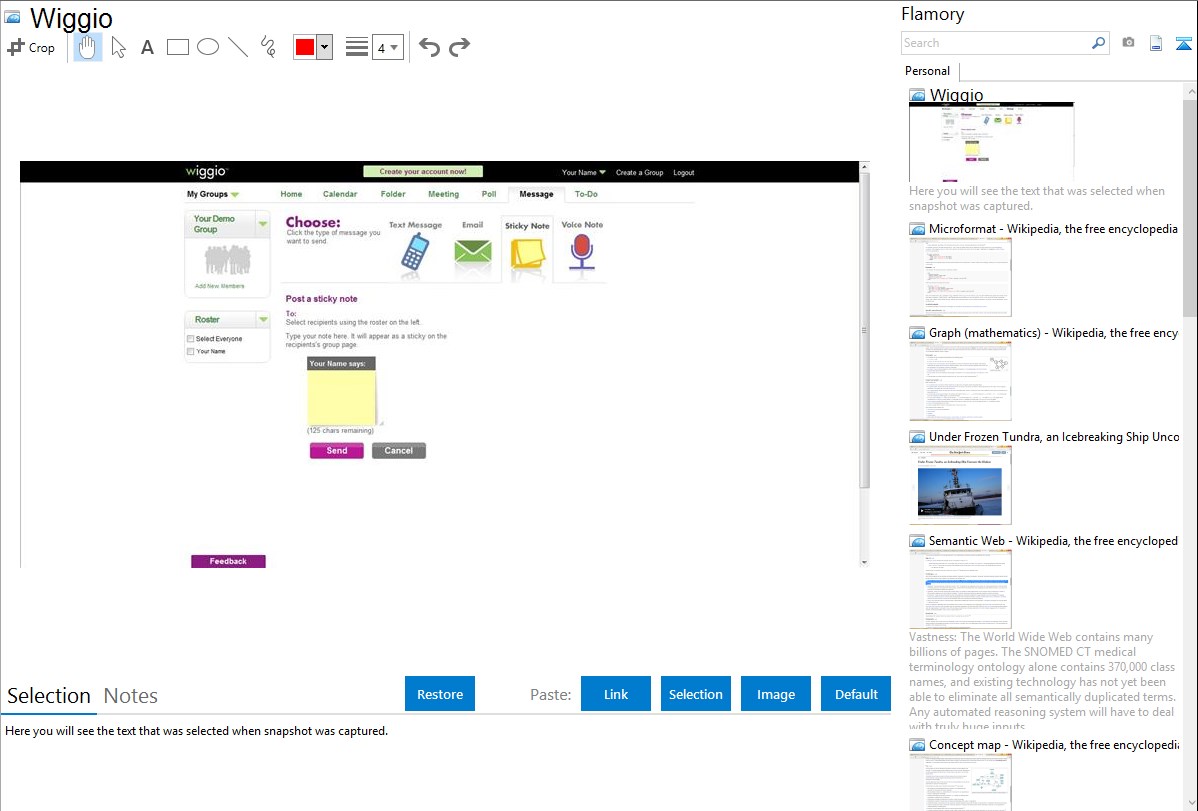Click the red color swatch
Screen dimensions: 1198x811
point(305,47)
